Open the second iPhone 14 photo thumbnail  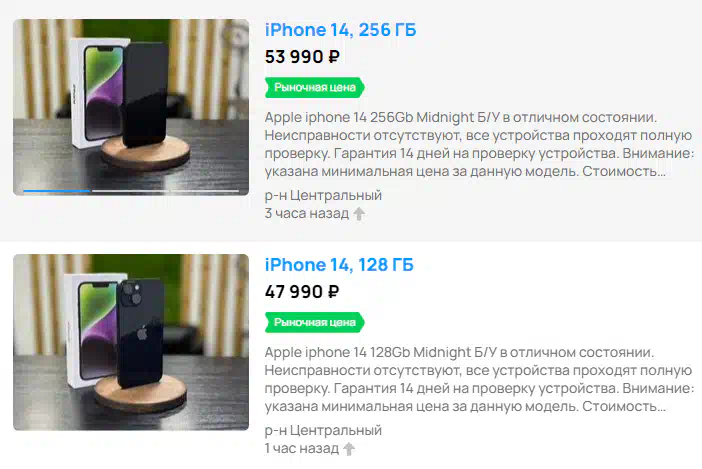[x=131, y=342]
